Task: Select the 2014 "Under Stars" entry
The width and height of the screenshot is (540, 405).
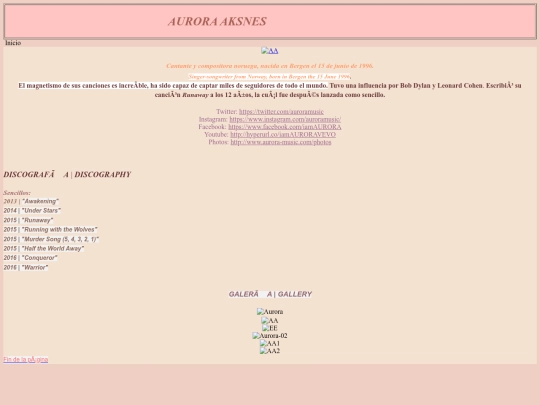Action: click(x=32, y=210)
